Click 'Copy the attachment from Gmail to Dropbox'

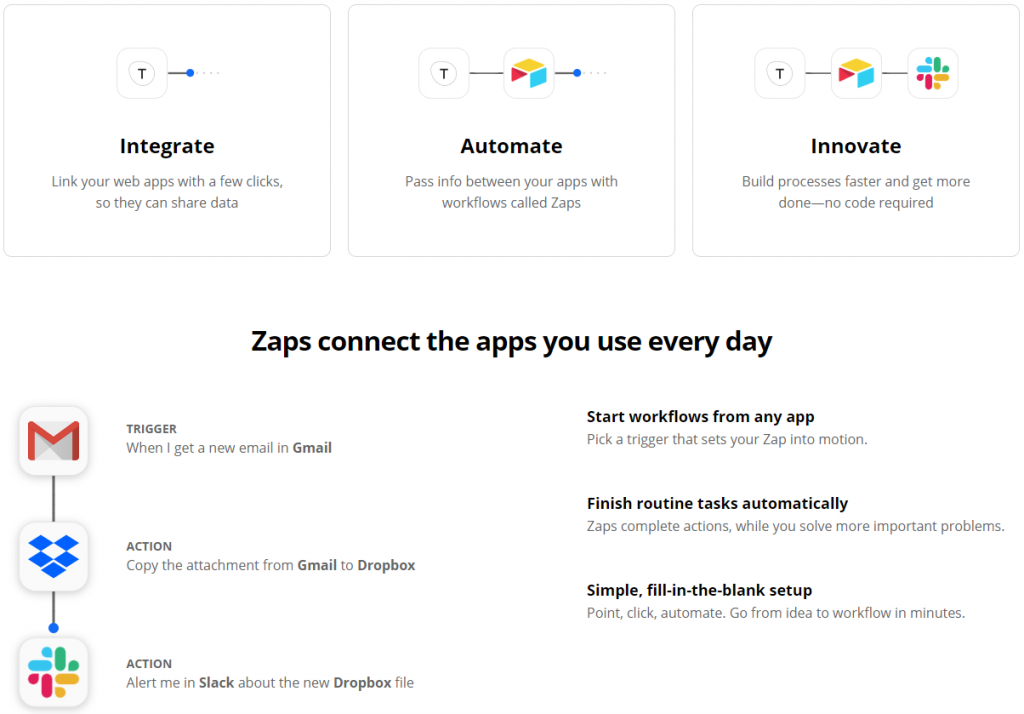point(271,565)
